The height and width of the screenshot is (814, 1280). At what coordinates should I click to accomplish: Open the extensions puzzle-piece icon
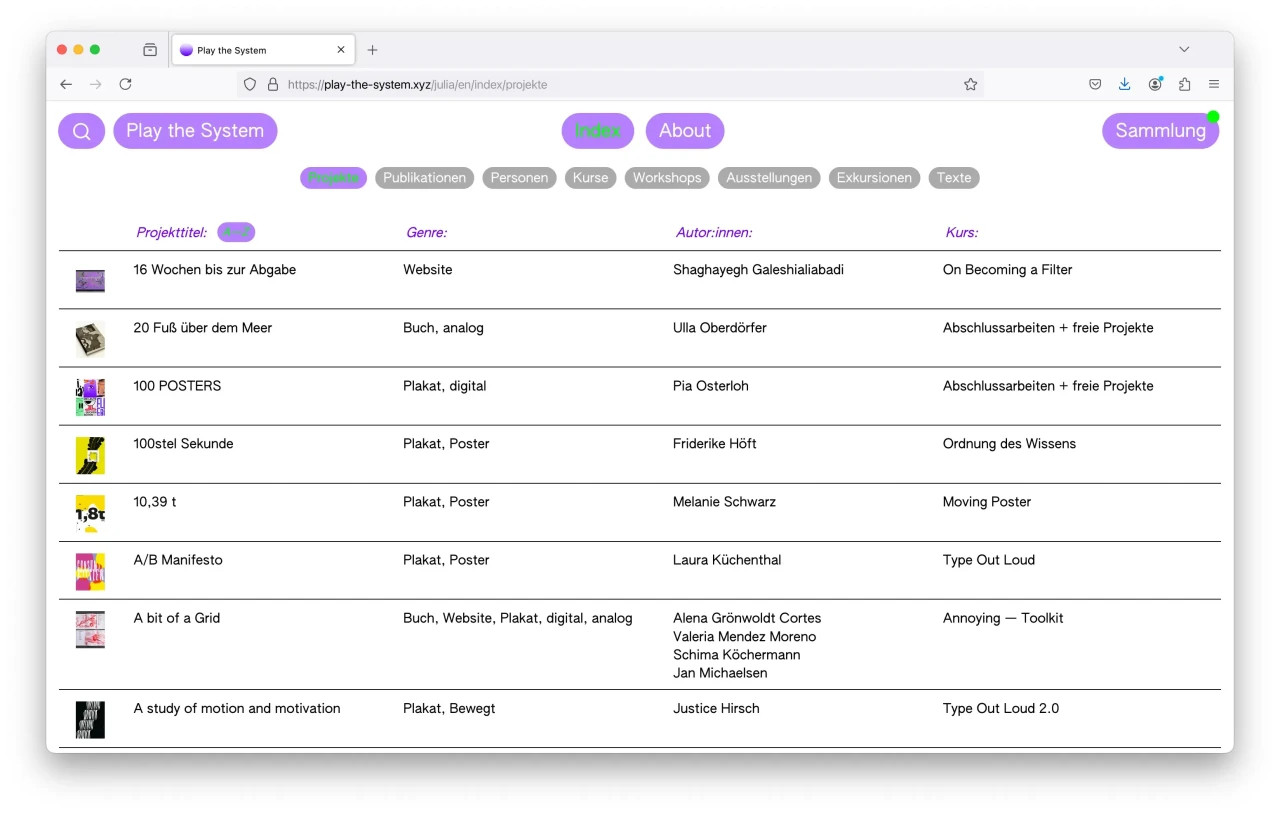(1185, 85)
